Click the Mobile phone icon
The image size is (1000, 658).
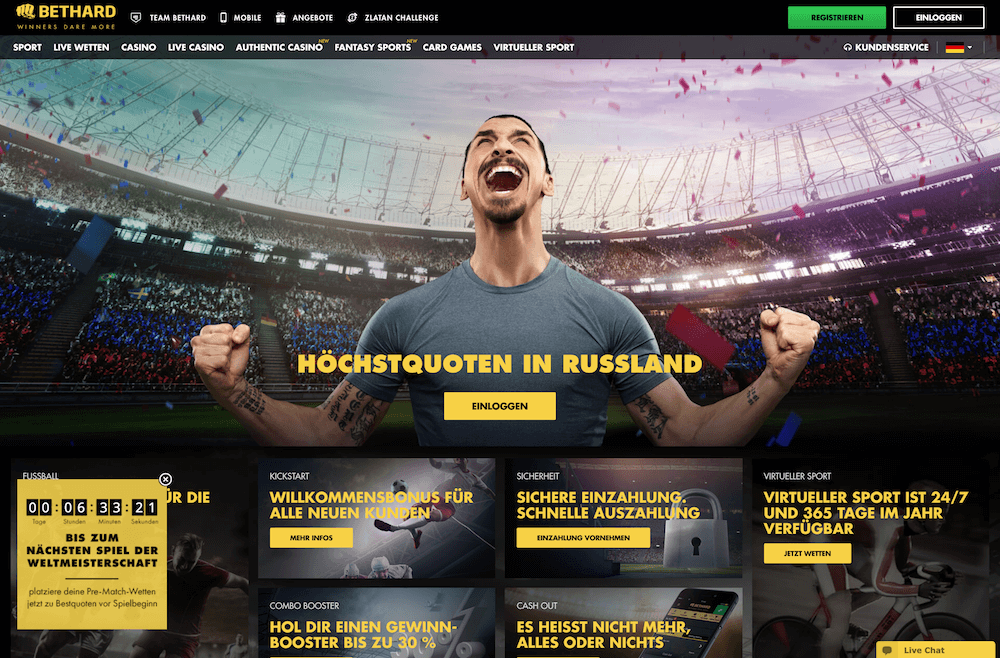pyautogui.click(x=223, y=17)
